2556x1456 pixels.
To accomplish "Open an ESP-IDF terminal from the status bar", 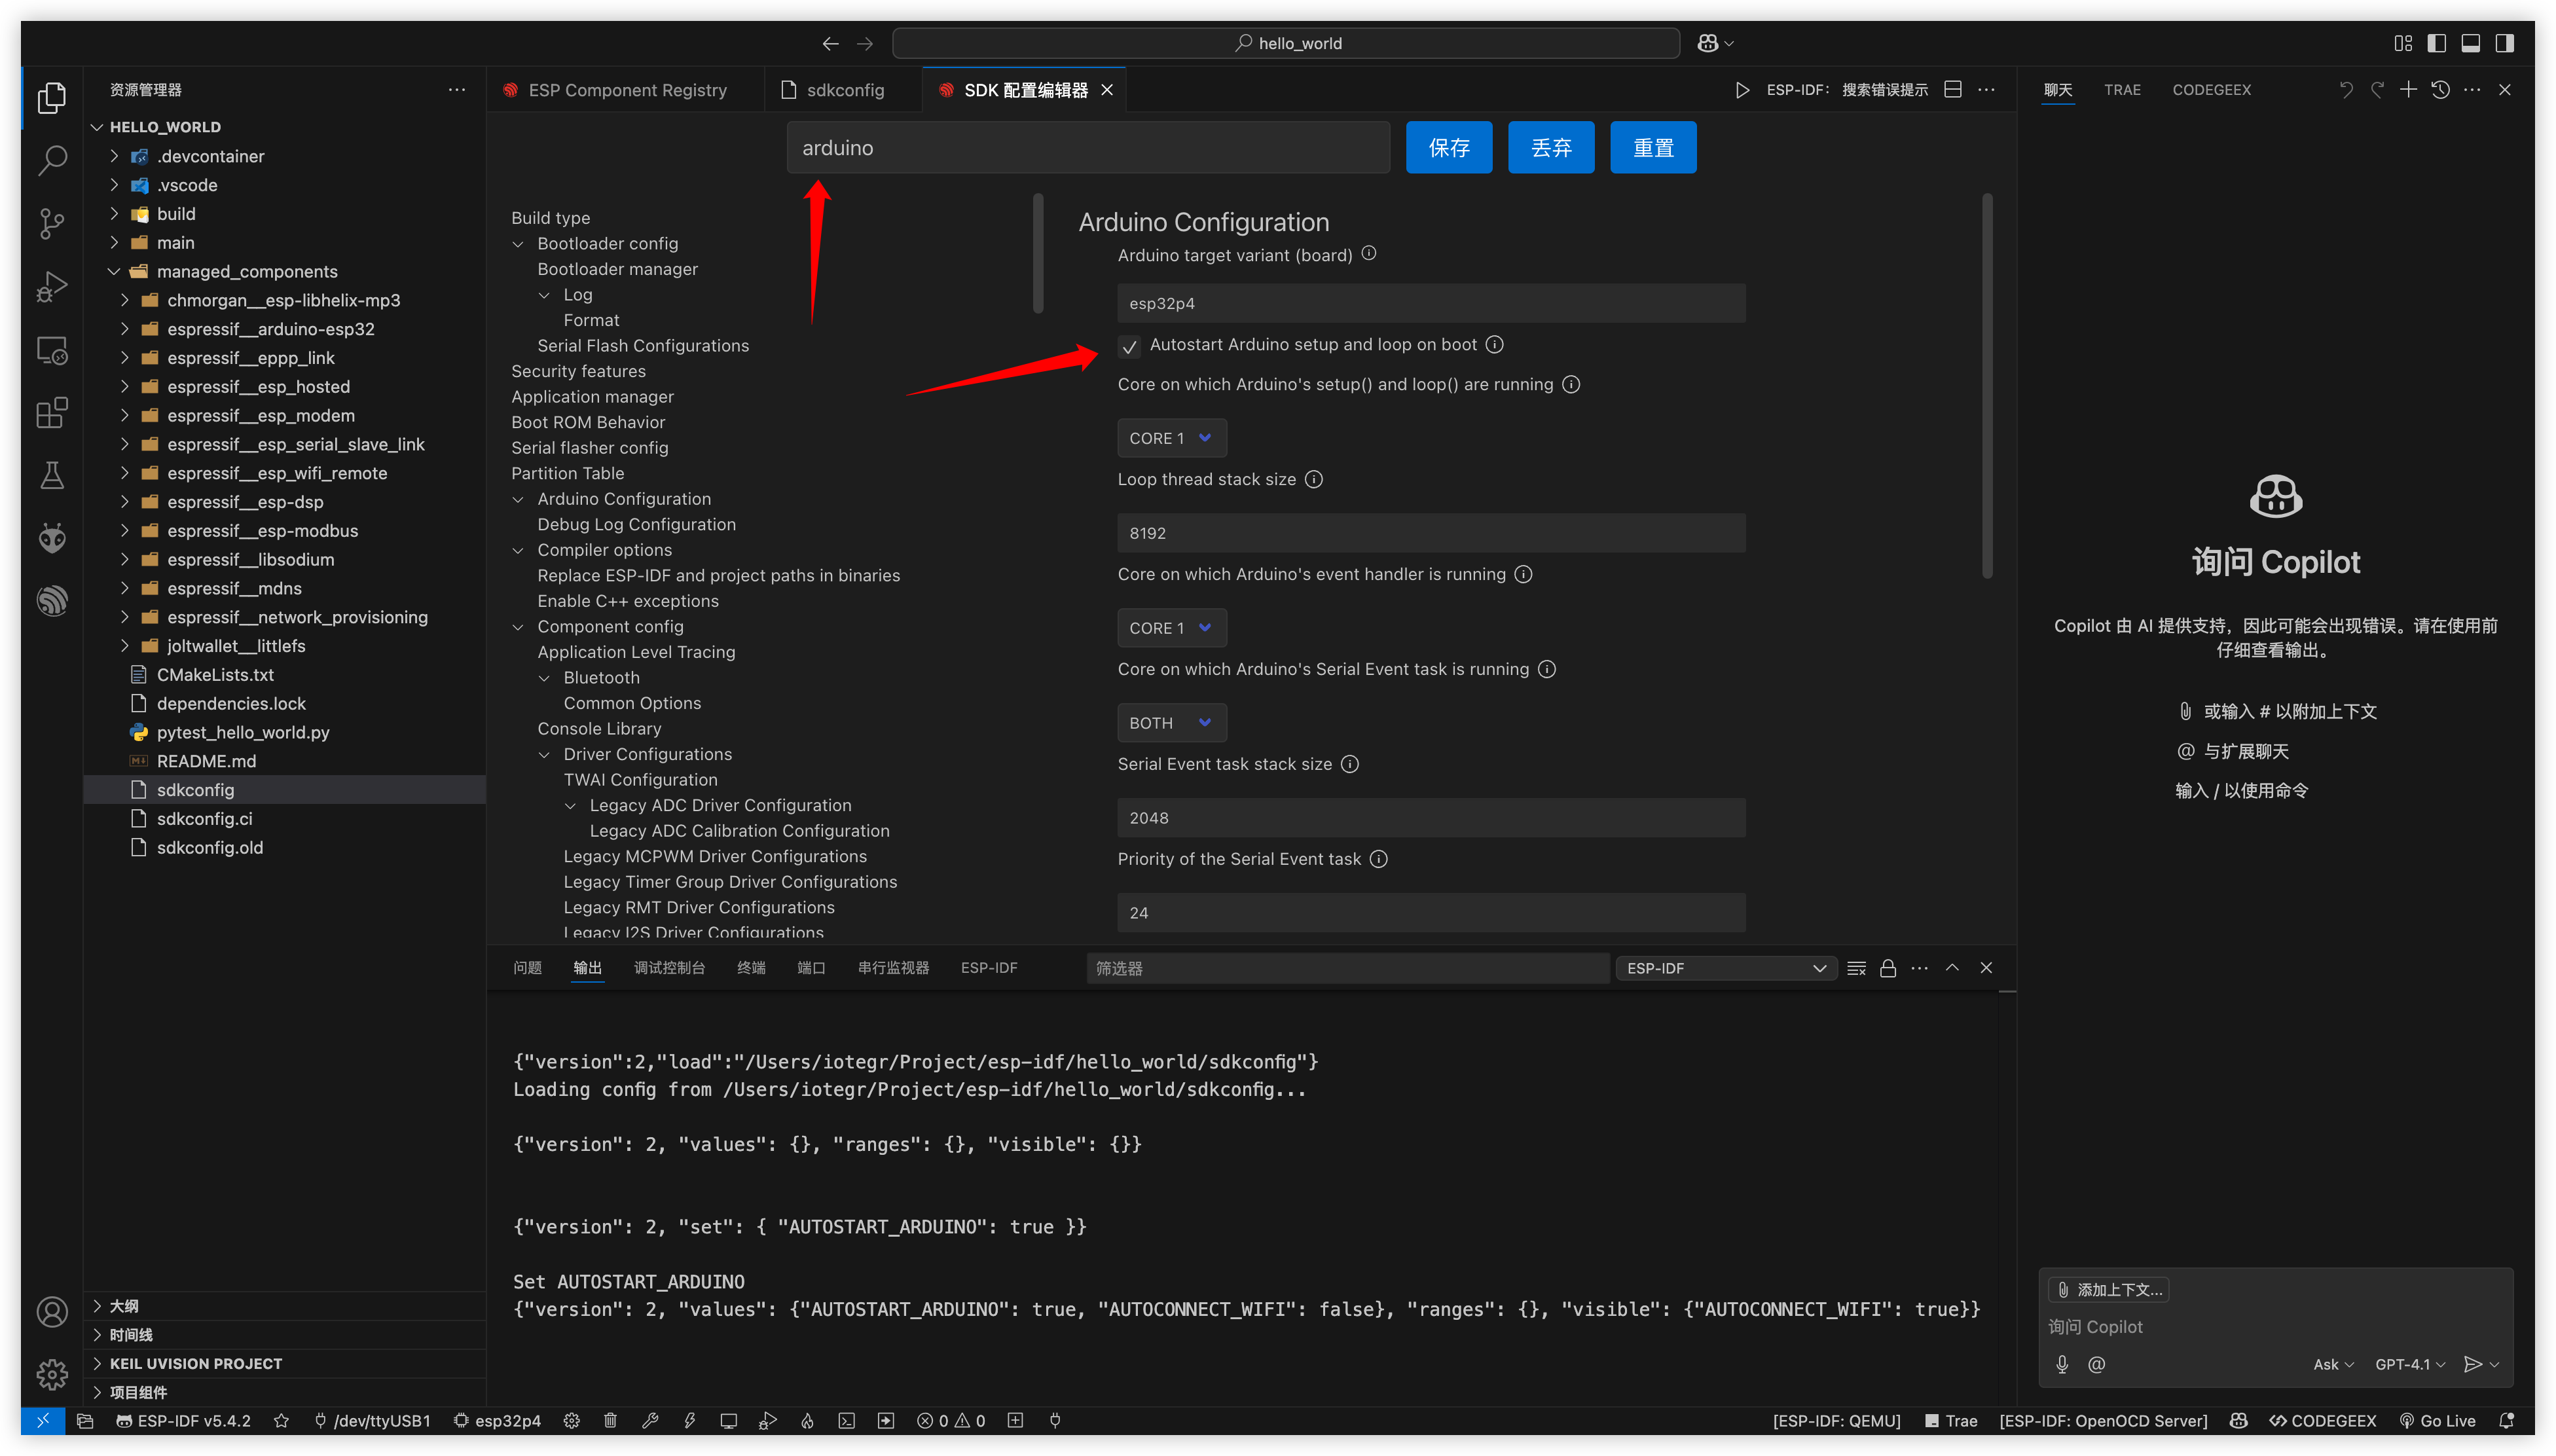I will 847,1420.
